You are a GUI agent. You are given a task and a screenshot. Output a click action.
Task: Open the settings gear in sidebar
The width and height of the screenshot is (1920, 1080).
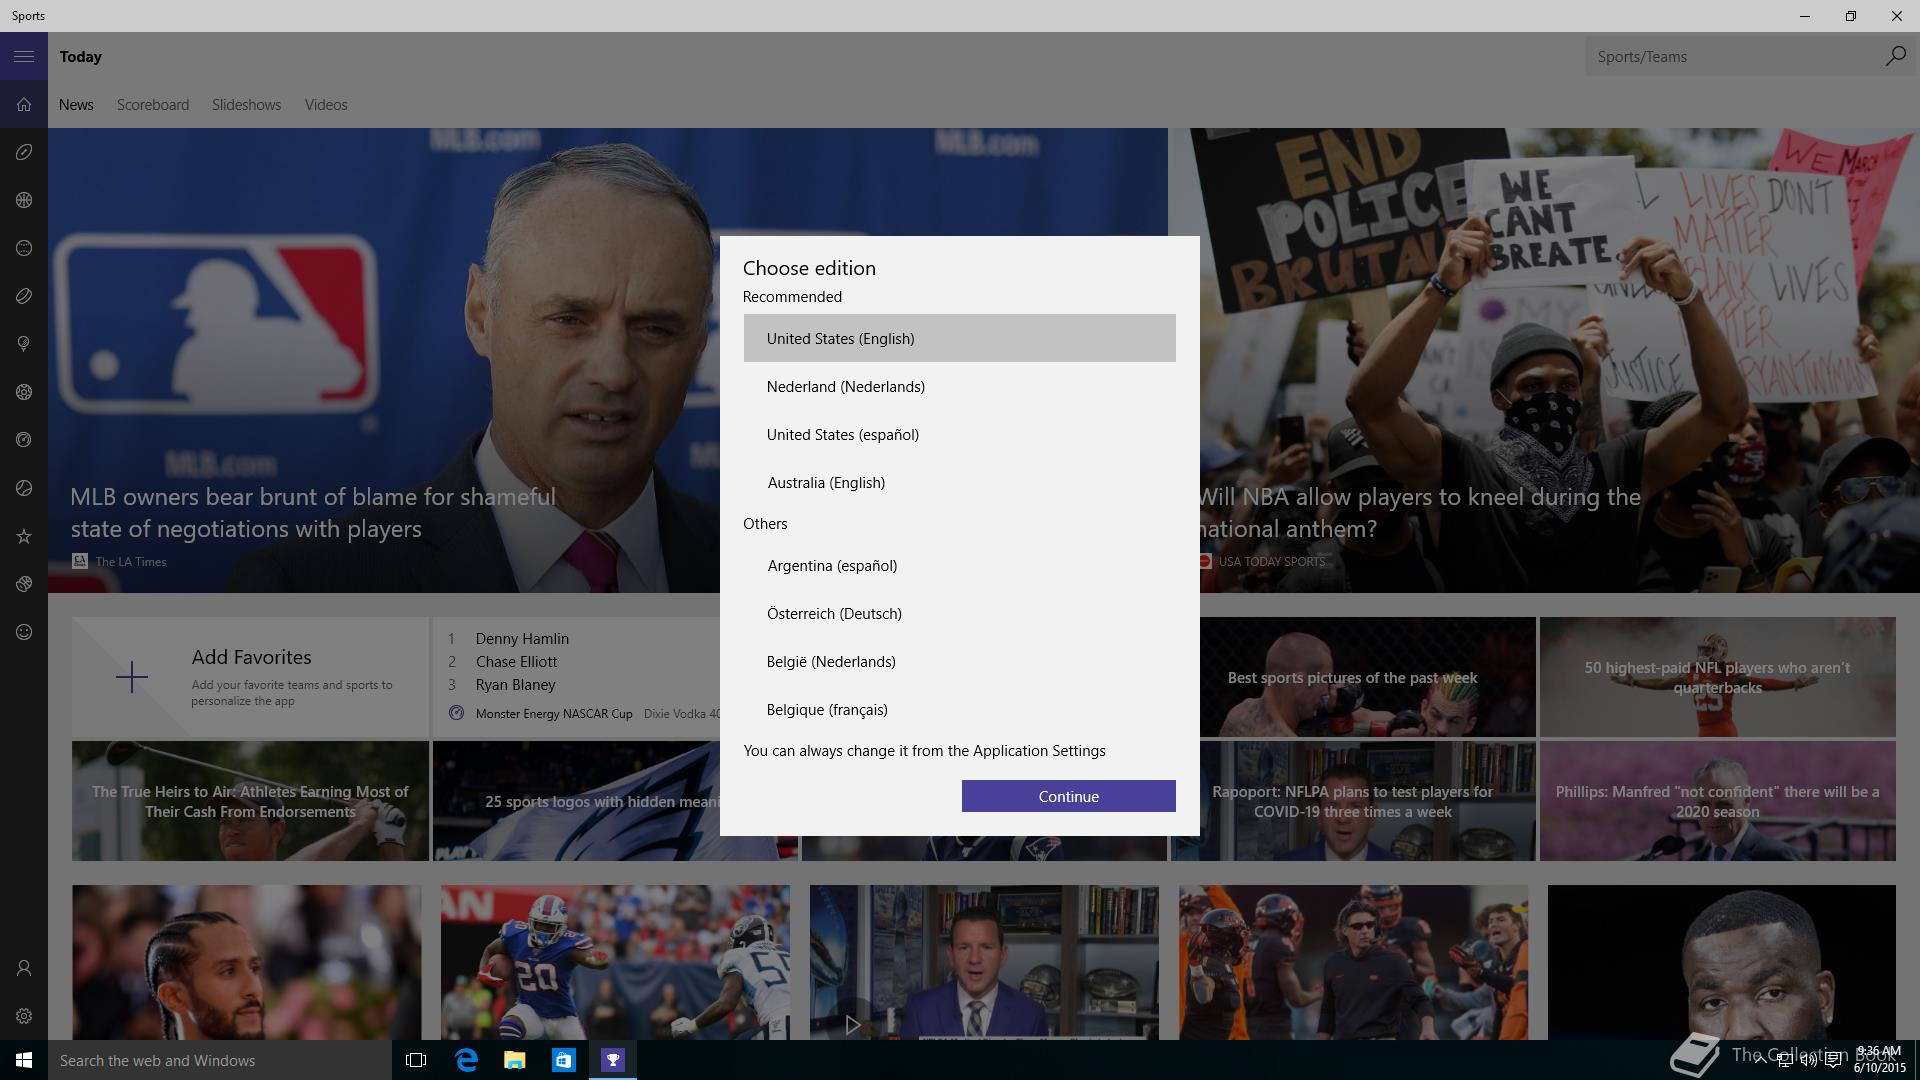pos(24,1016)
